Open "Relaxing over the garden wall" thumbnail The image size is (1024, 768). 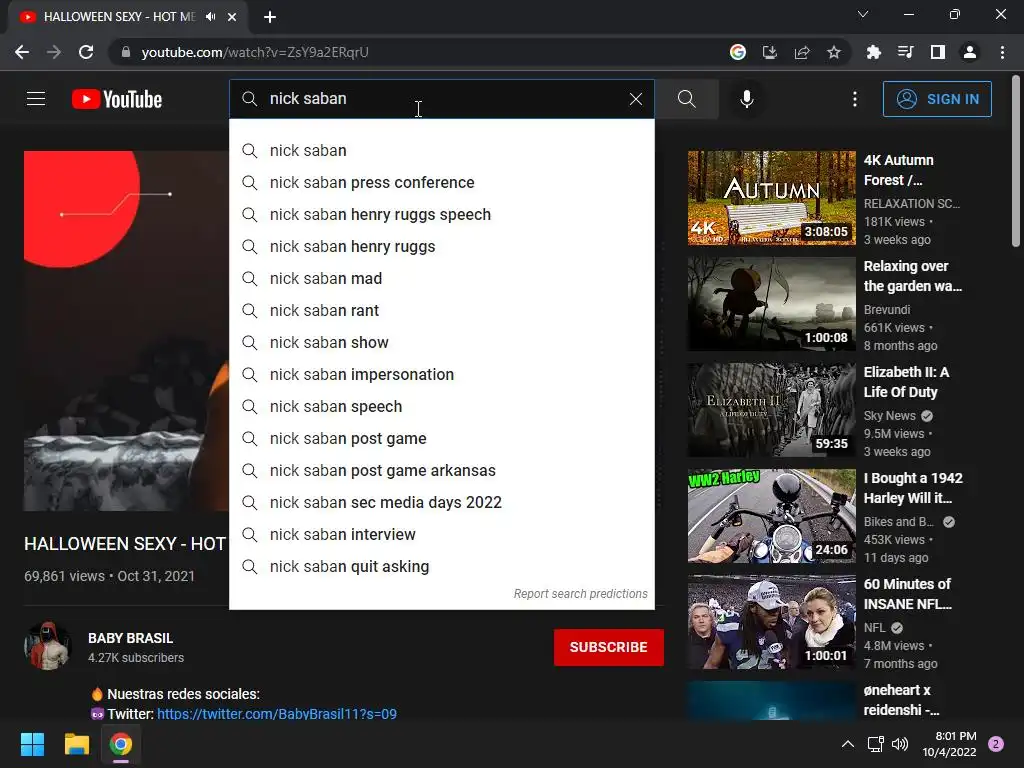[x=771, y=304]
